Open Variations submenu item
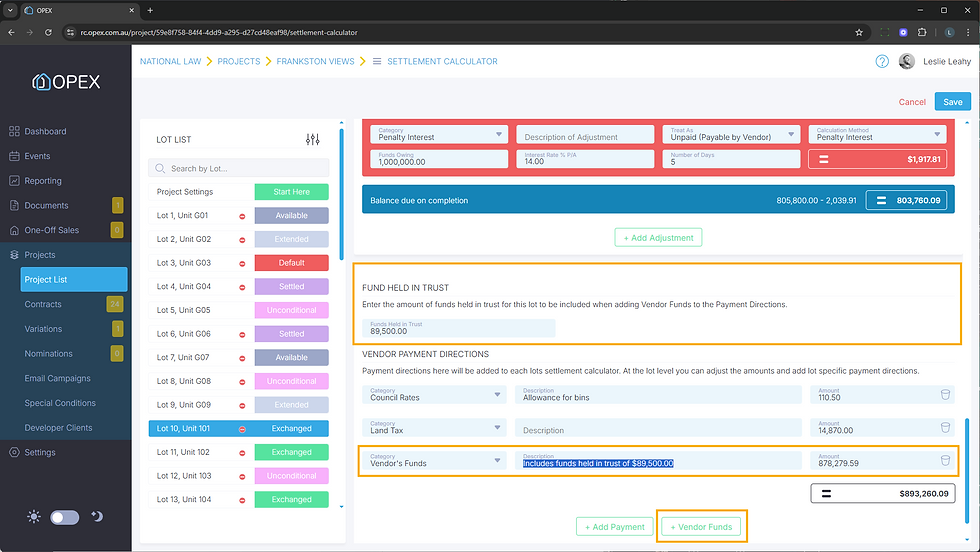This screenshot has width=980, height=552. [x=43, y=329]
